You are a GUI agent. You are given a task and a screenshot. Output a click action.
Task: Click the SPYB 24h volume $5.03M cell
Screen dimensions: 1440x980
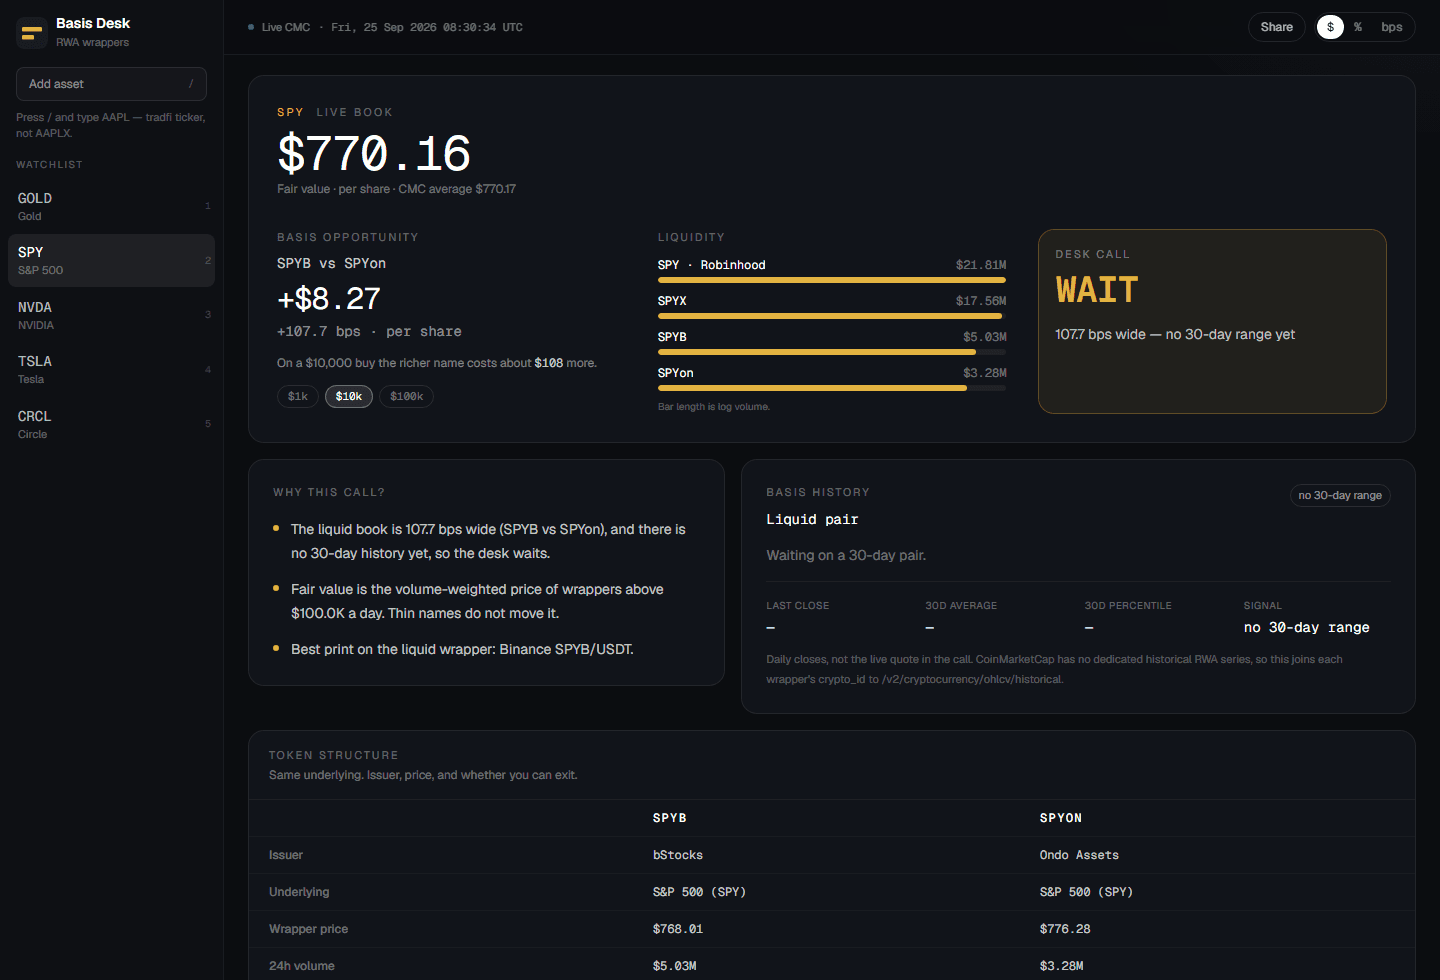click(675, 966)
